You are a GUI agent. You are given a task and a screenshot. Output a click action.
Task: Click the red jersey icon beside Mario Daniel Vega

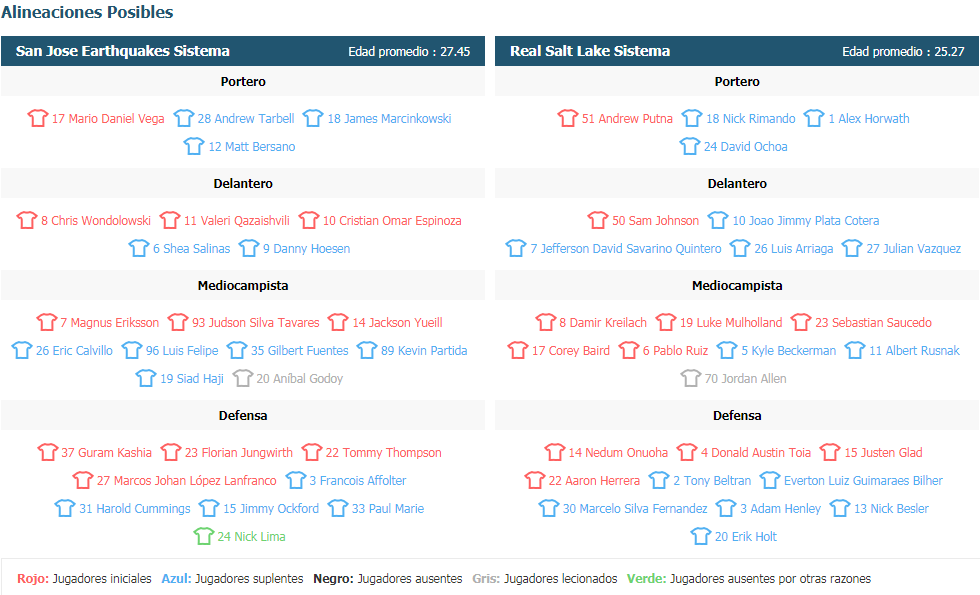click(38, 118)
